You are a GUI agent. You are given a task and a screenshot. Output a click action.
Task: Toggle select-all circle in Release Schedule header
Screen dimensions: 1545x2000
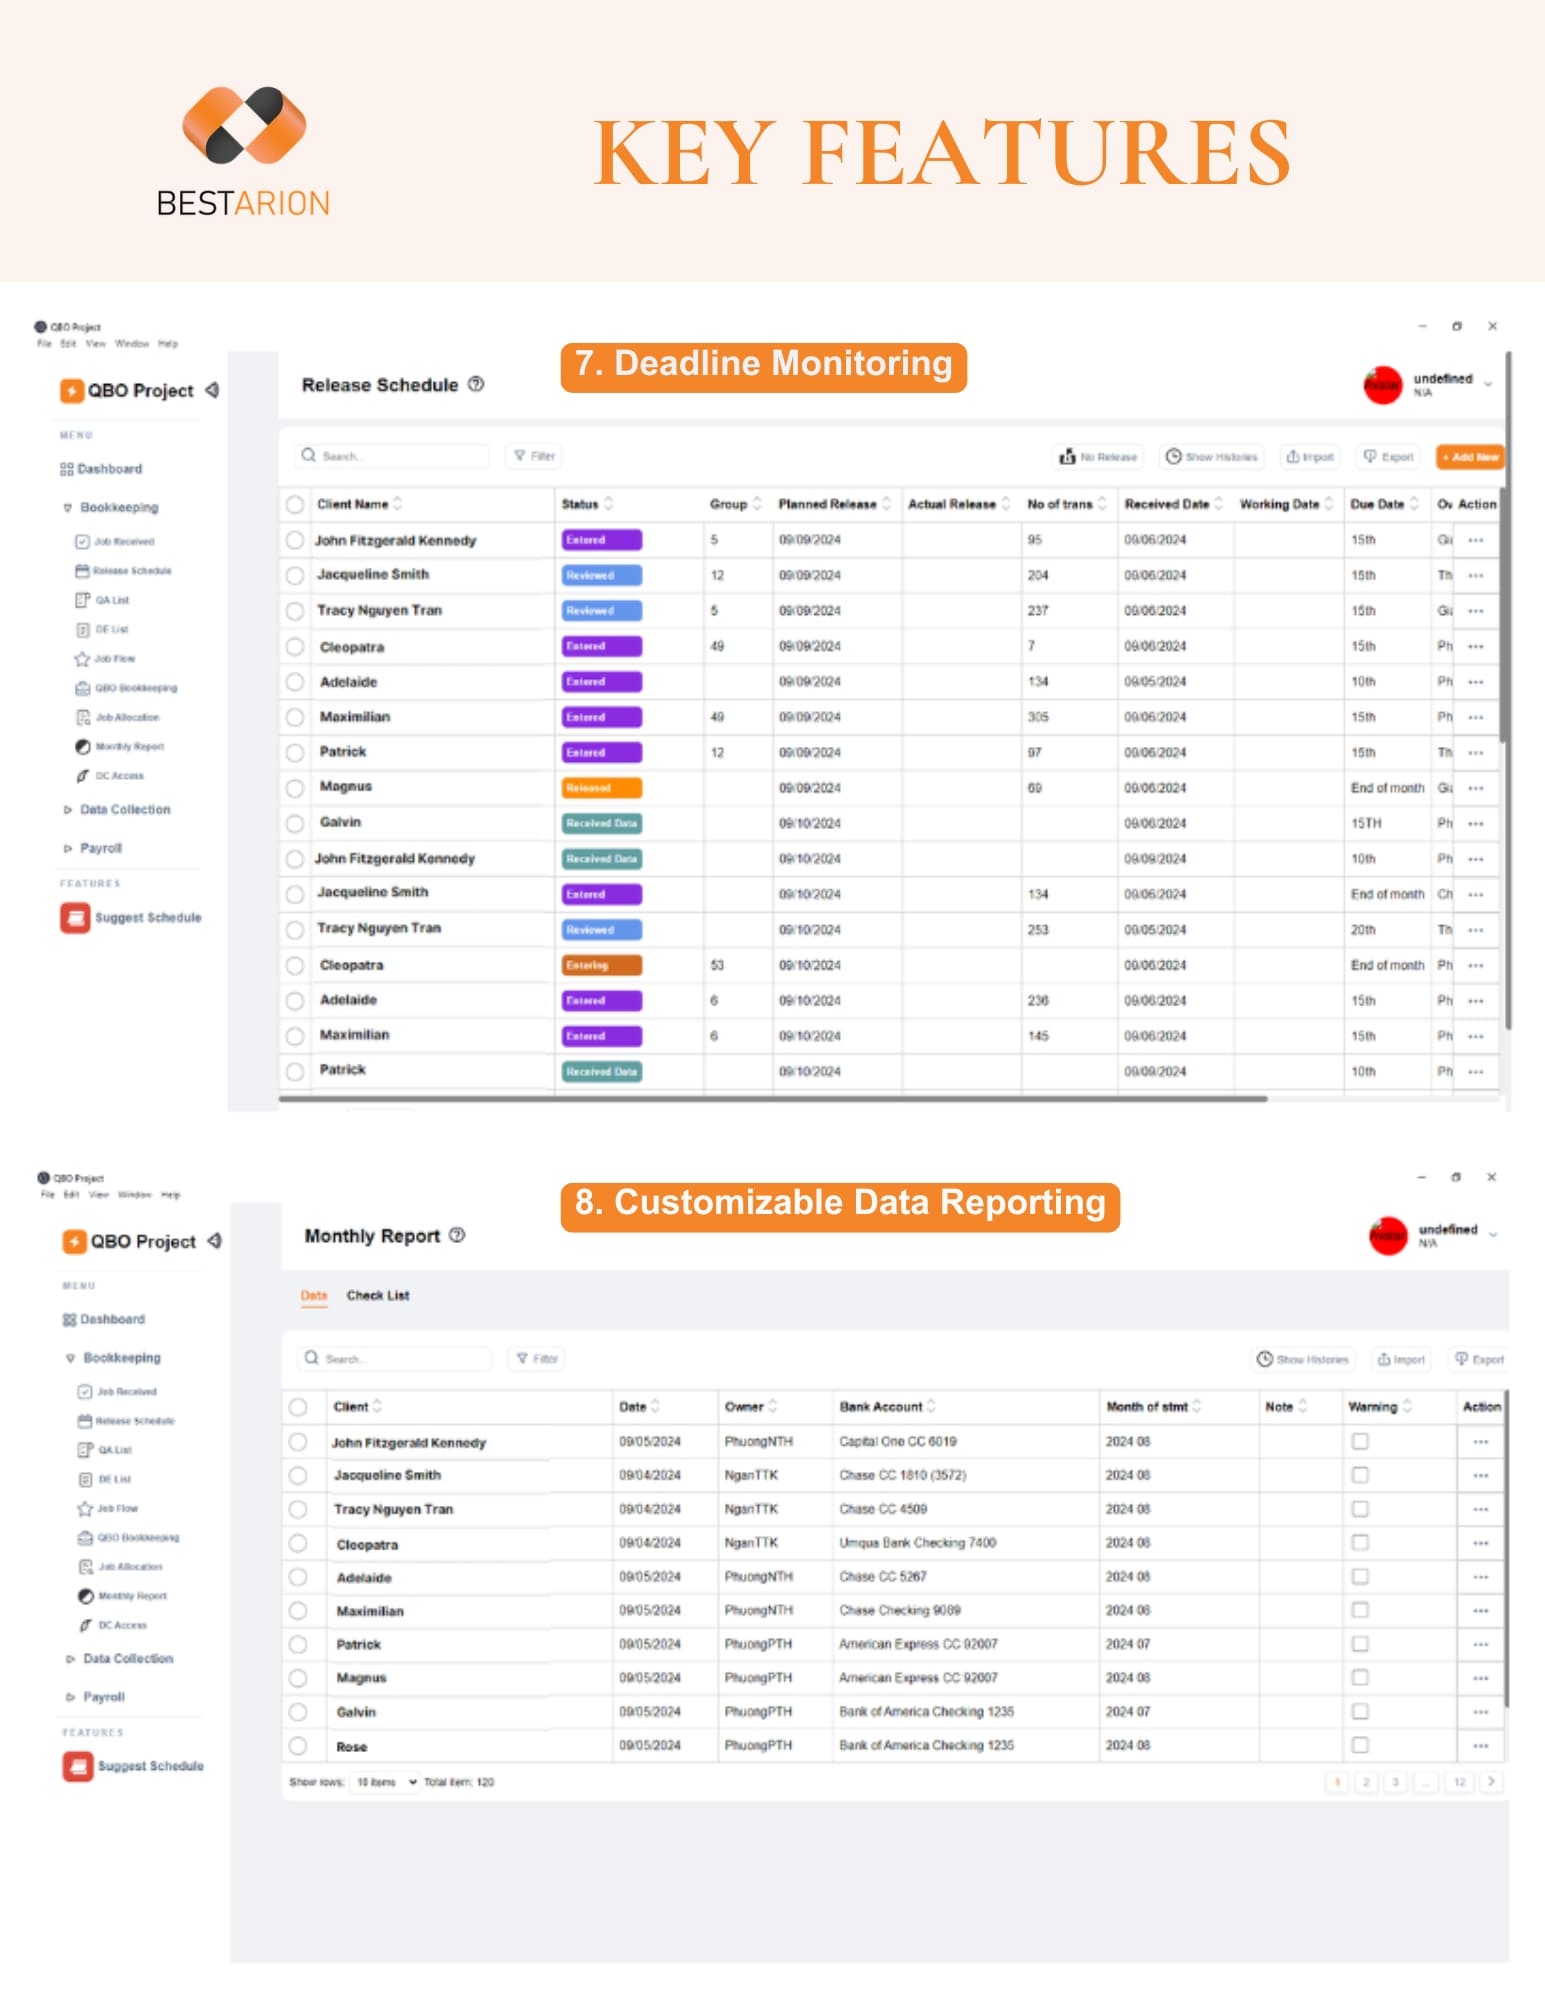coord(295,504)
